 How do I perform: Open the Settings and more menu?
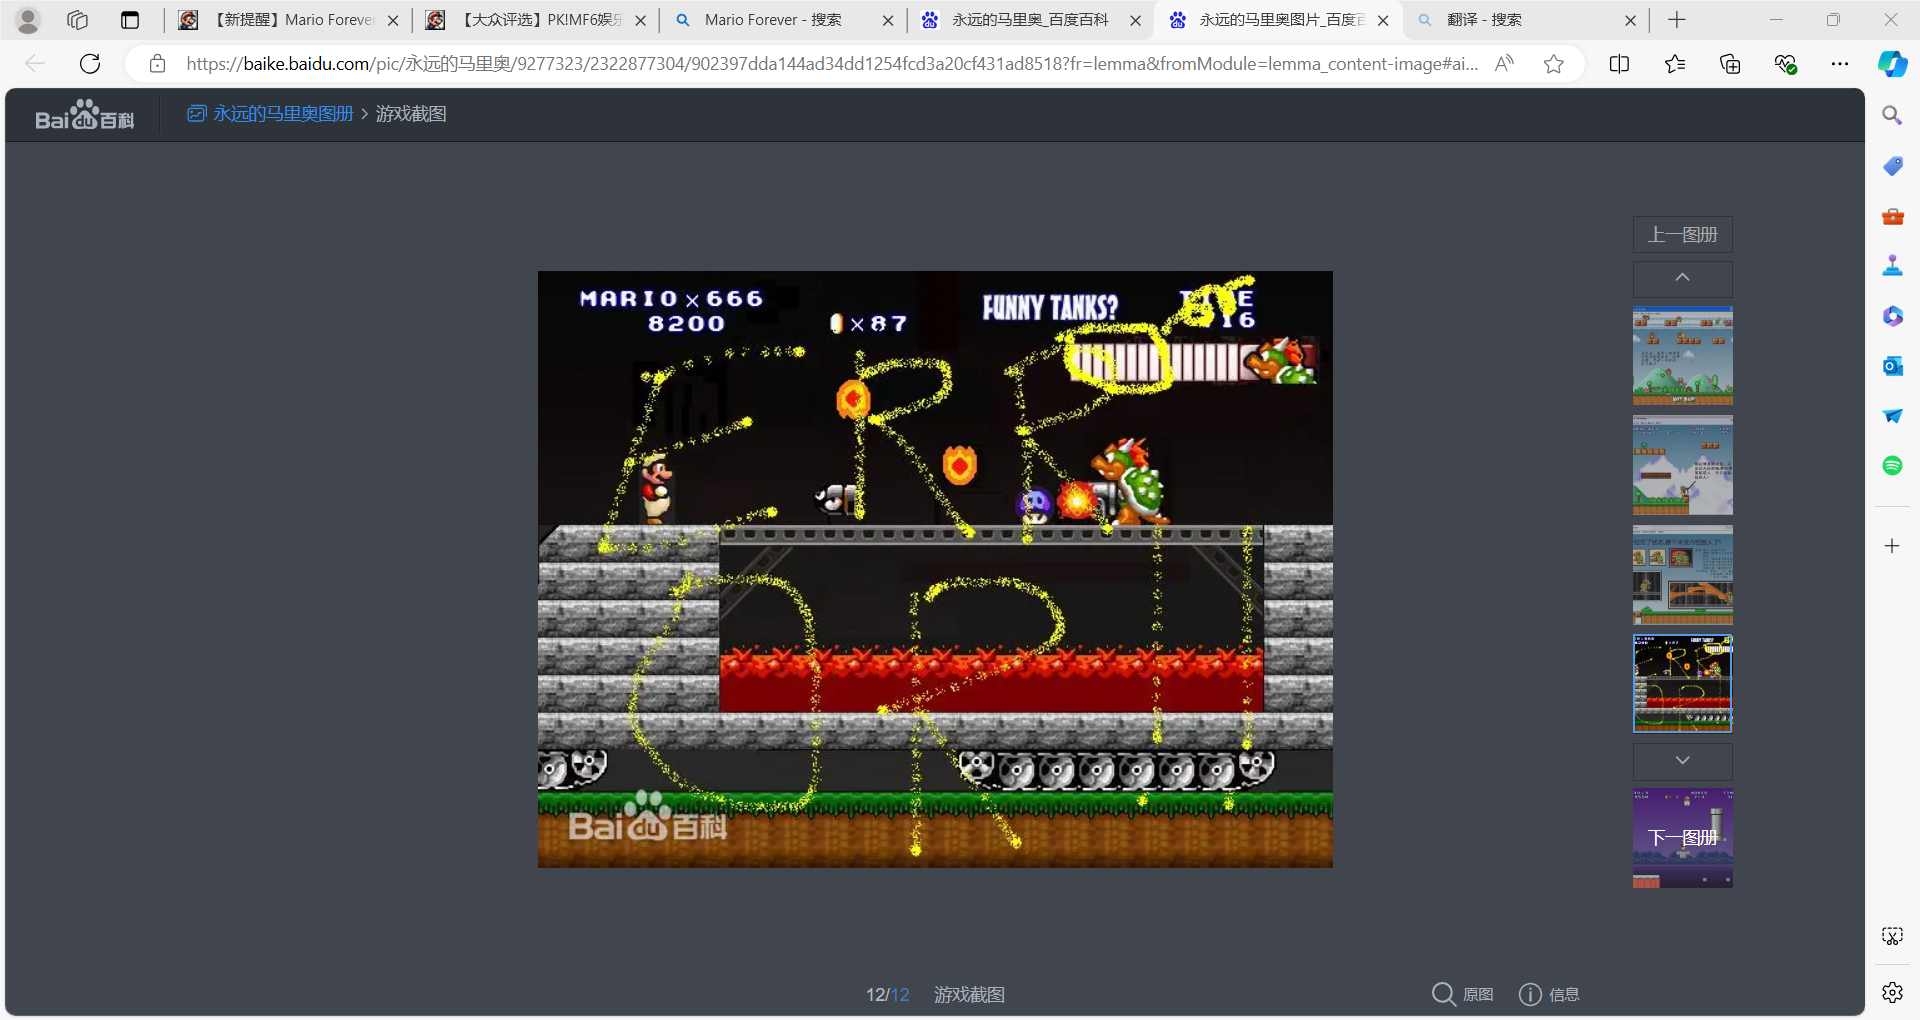click(x=1840, y=64)
